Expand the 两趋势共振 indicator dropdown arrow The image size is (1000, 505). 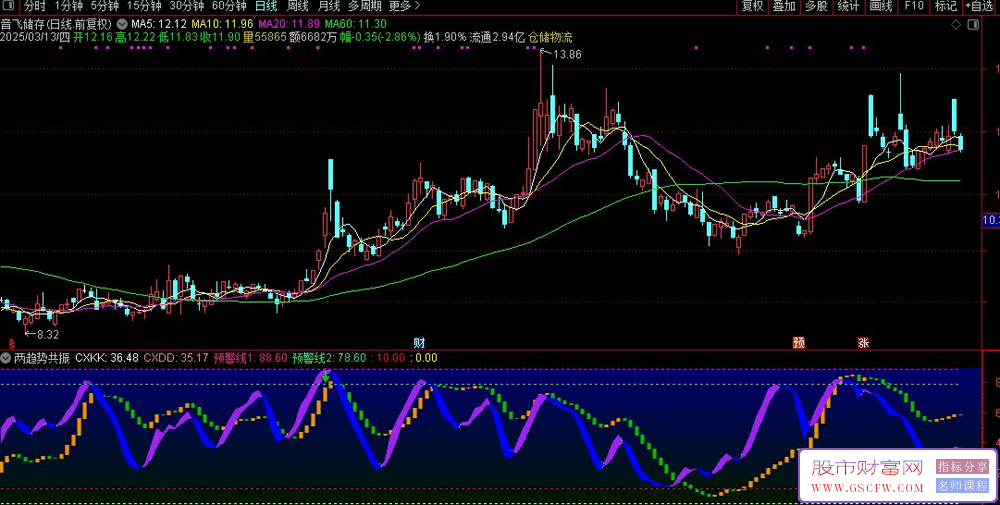tap(7, 357)
